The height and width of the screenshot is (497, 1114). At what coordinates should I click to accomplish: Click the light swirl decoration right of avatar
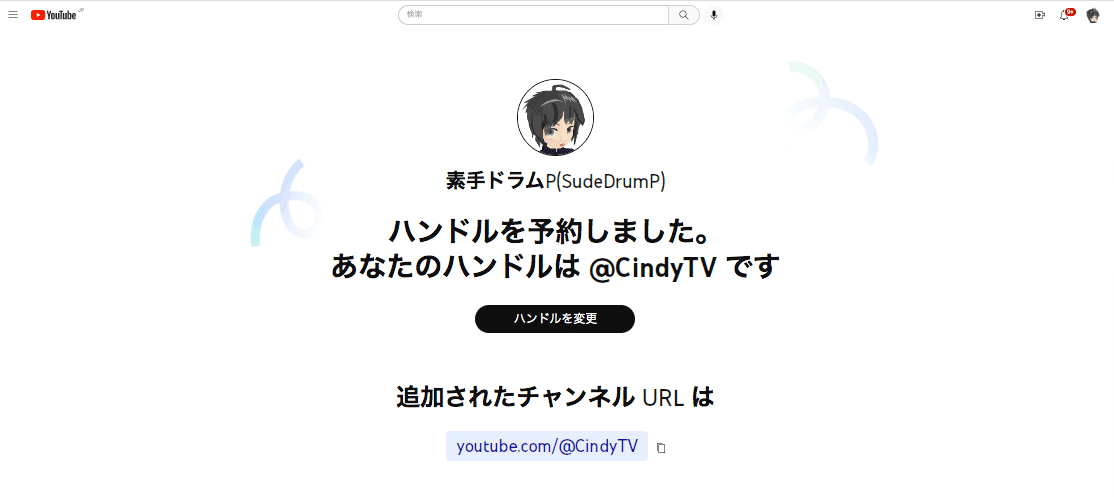pyautogui.click(x=833, y=113)
